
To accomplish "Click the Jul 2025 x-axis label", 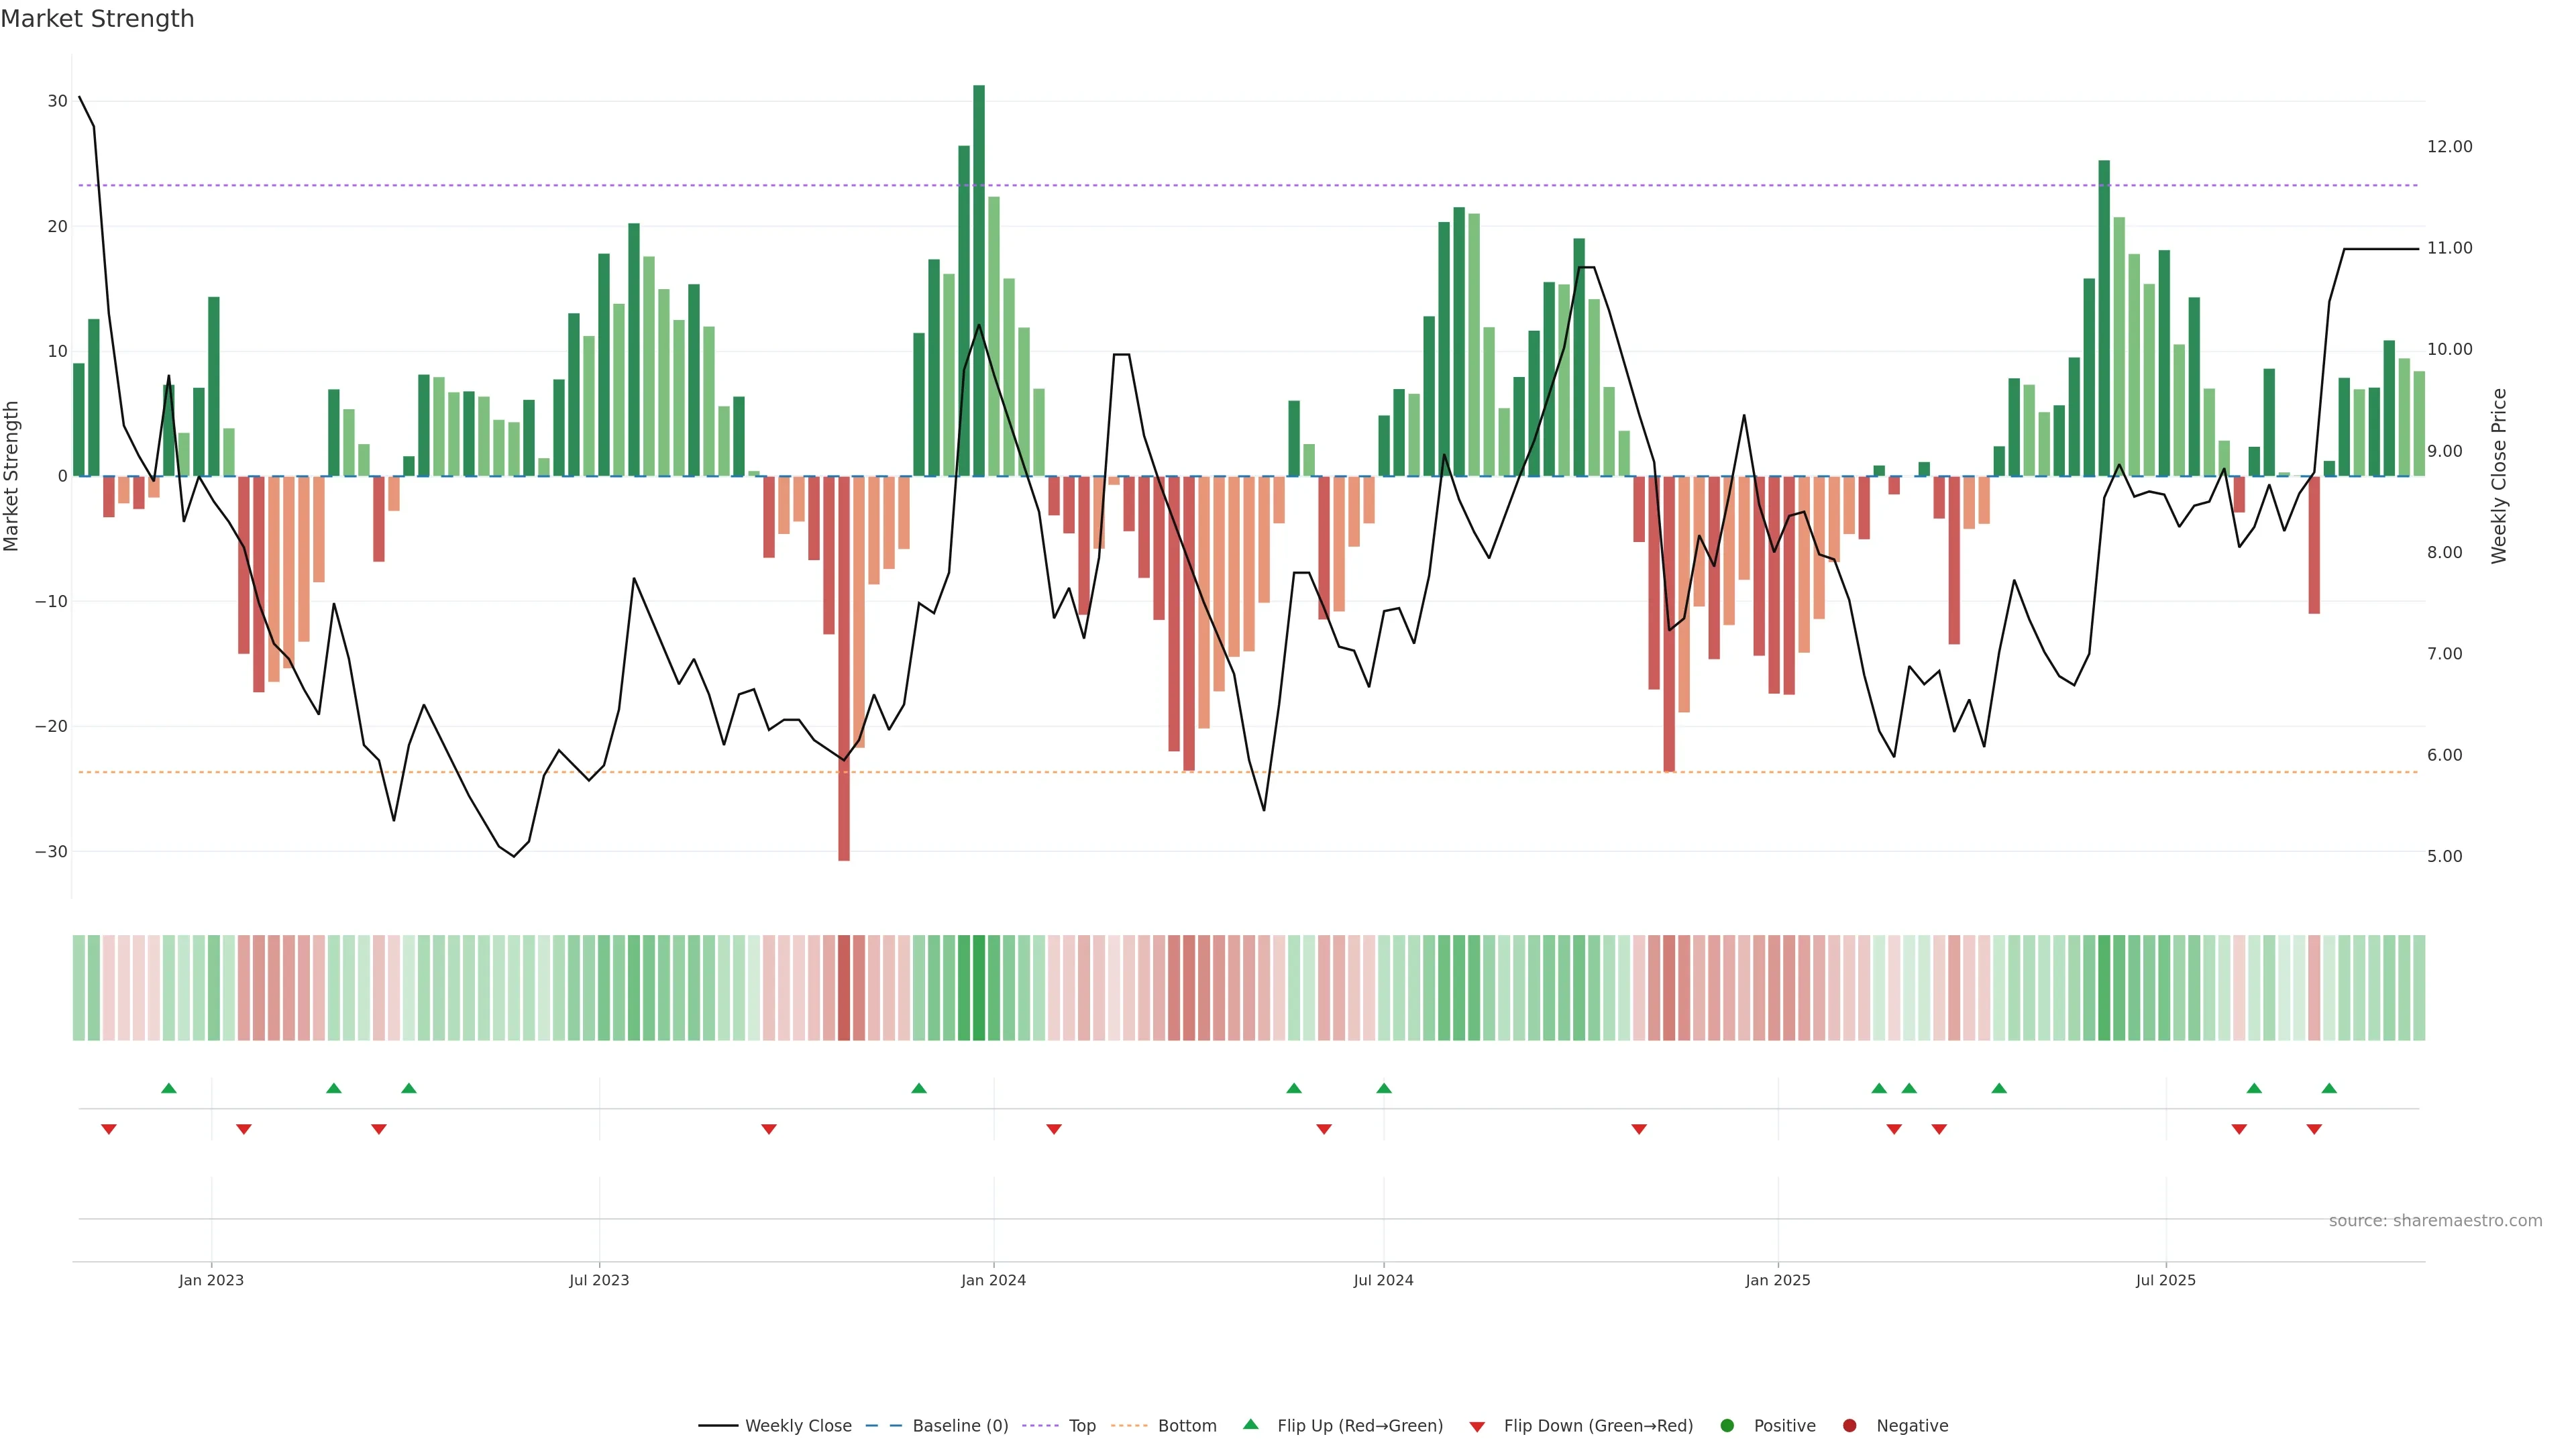I will [x=2165, y=1280].
